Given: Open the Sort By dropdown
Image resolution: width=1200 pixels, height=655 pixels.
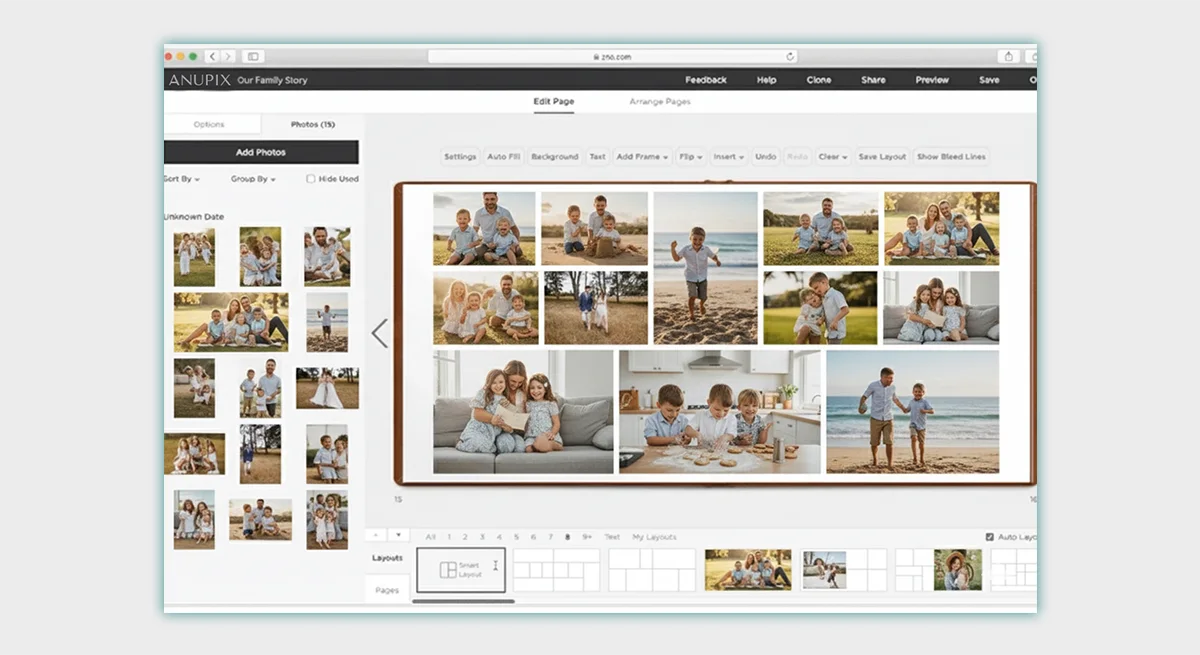Looking at the screenshot, I should tap(182, 179).
